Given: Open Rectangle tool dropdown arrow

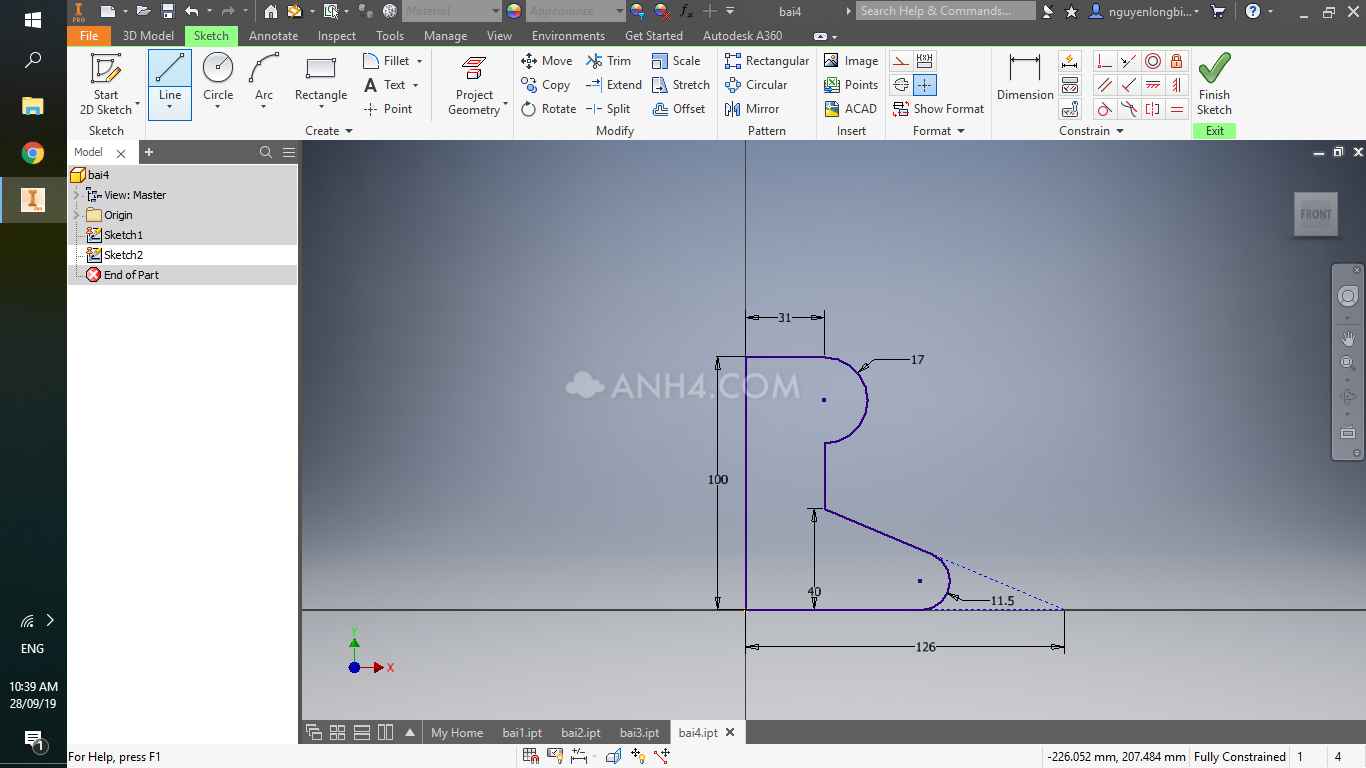Looking at the screenshot, I should 320,108.
